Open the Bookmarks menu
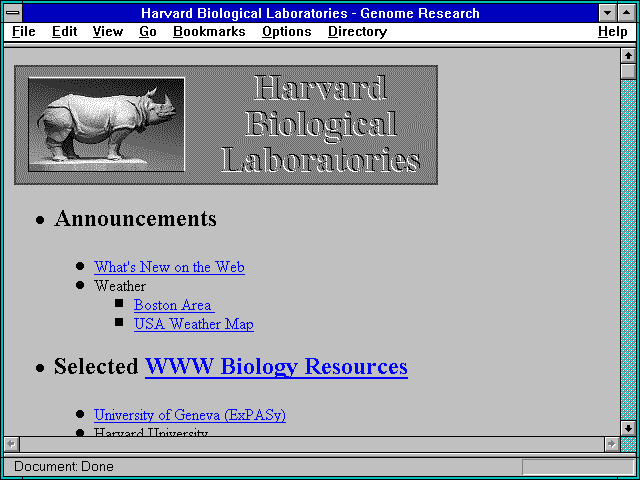The height and width of the screenshot is (480, 640). [209, 32]
